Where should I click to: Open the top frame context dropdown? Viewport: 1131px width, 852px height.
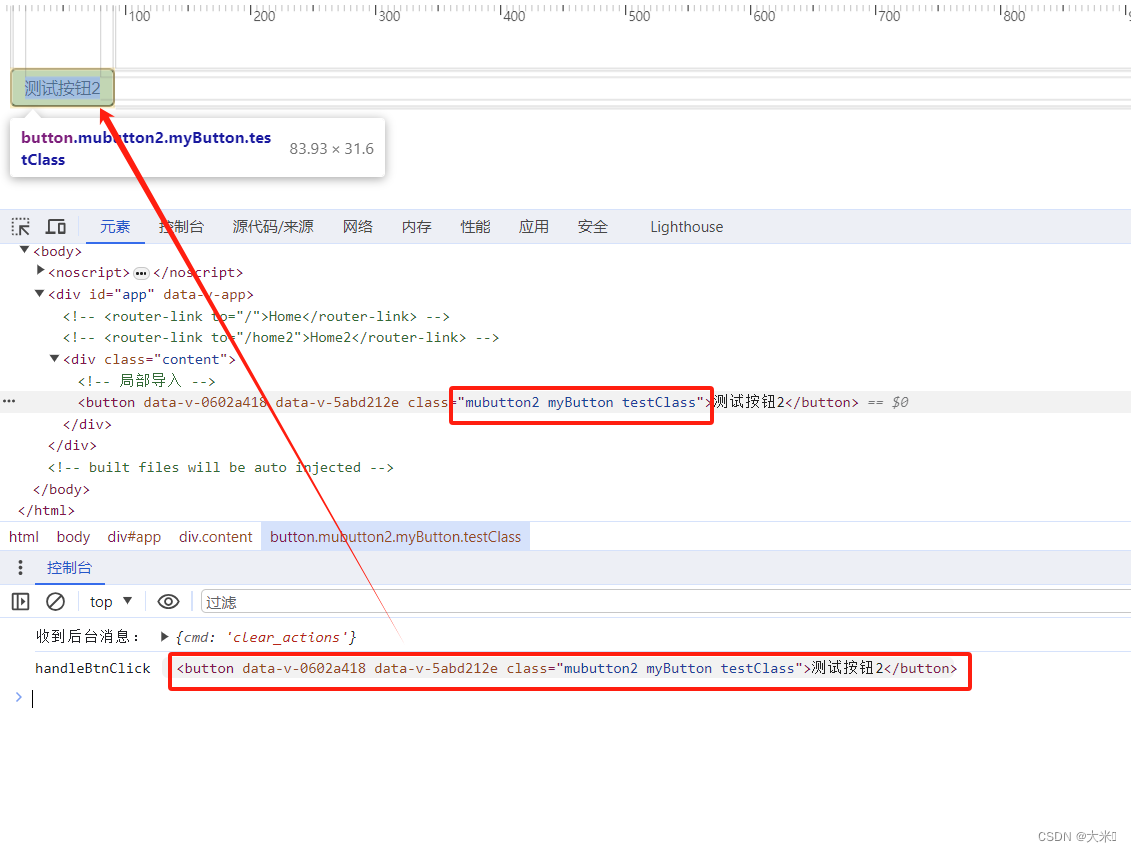click(x=110, y=601)
